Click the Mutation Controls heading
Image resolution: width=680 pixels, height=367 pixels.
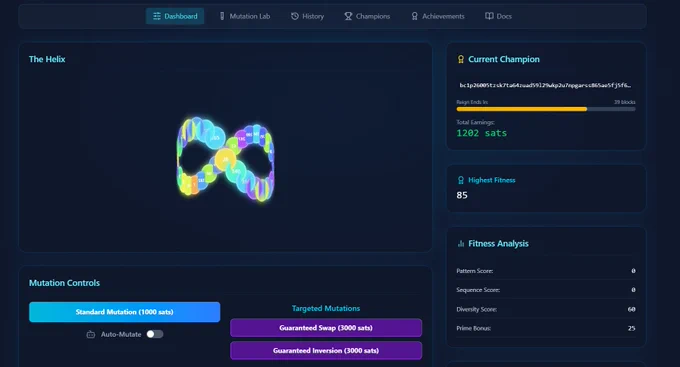click(x=64, y=283)
